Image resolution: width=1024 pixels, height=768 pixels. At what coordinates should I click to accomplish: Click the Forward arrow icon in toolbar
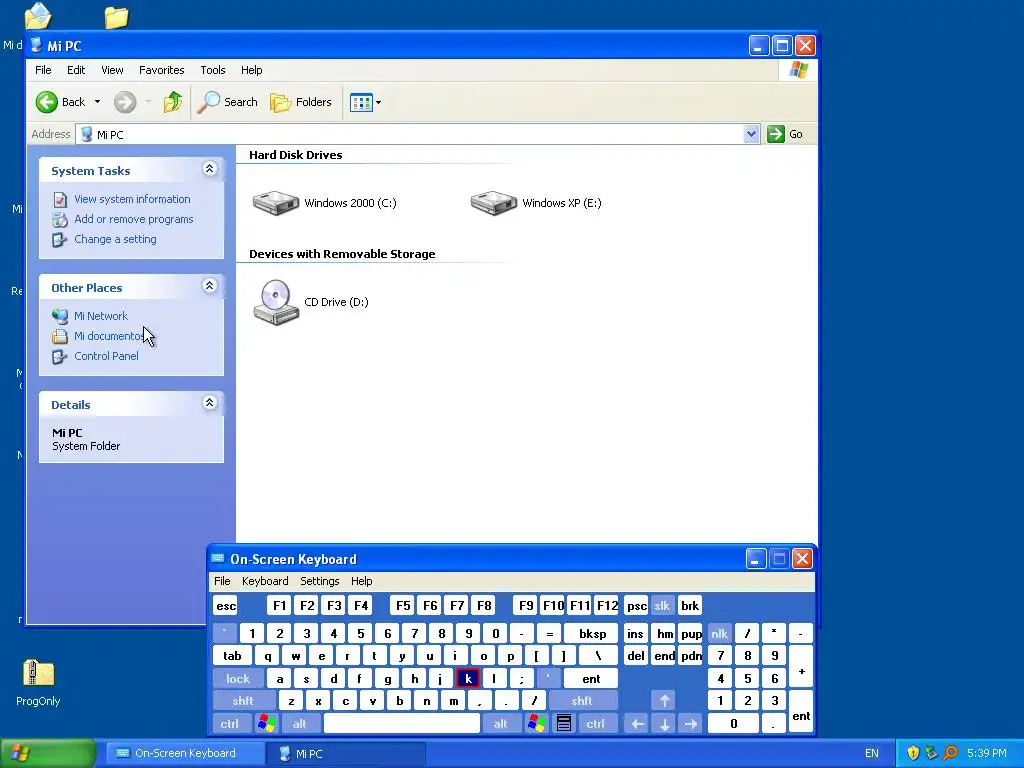pos(125,102)
